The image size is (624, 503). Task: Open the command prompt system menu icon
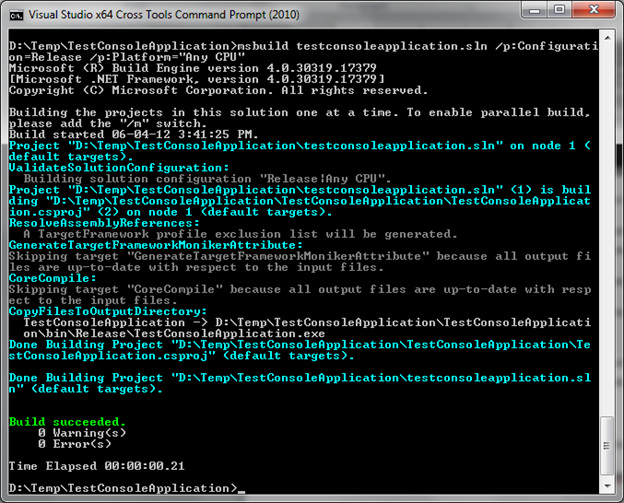point(16,15)
